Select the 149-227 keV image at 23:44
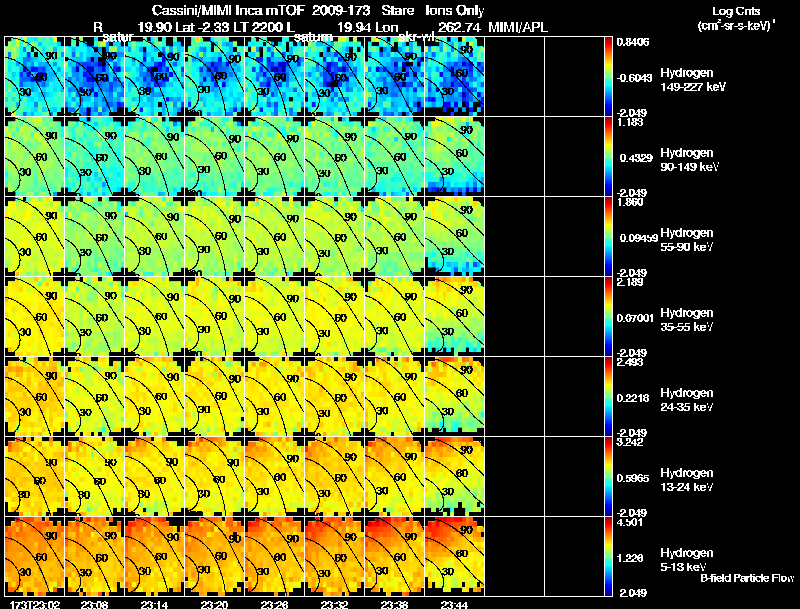Screen dimensions: 800x609 (454, 77)
